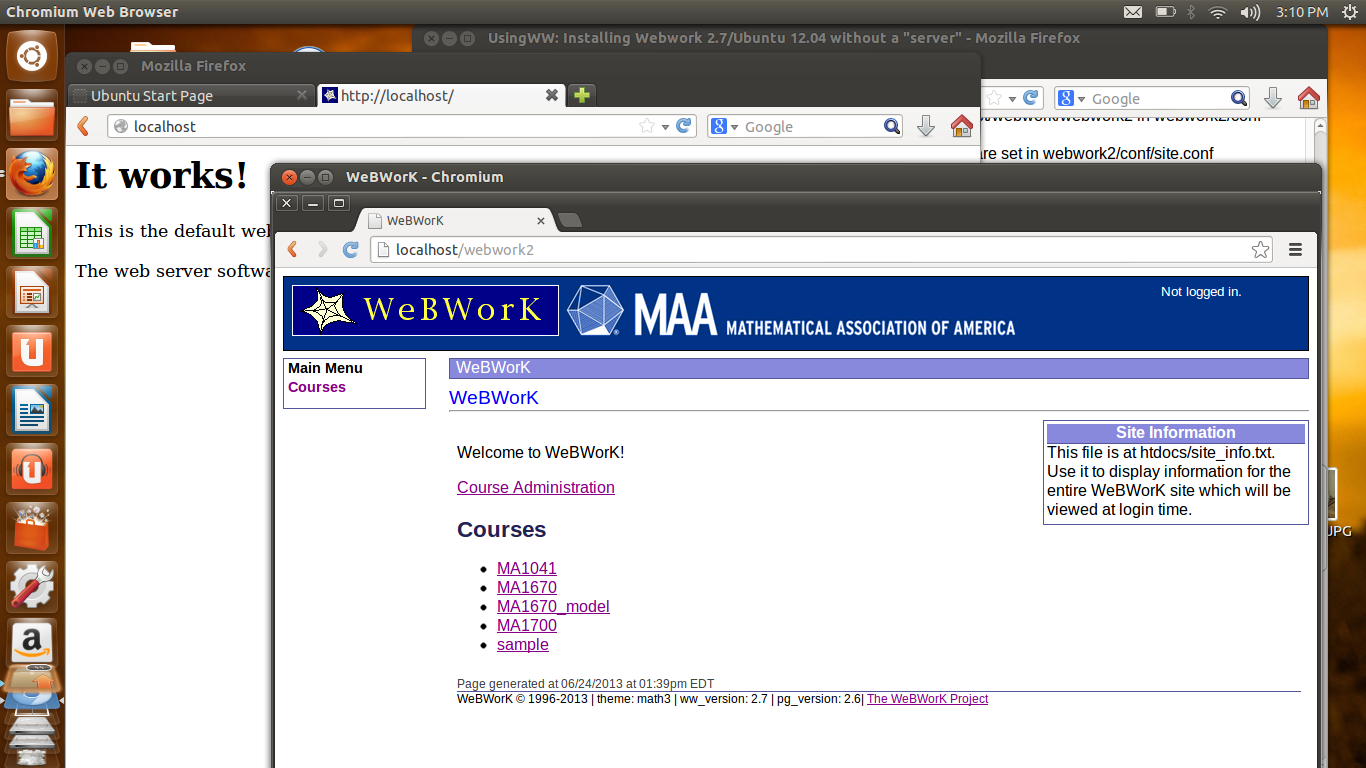Open Downloads in localhost Firefox window

926,126
